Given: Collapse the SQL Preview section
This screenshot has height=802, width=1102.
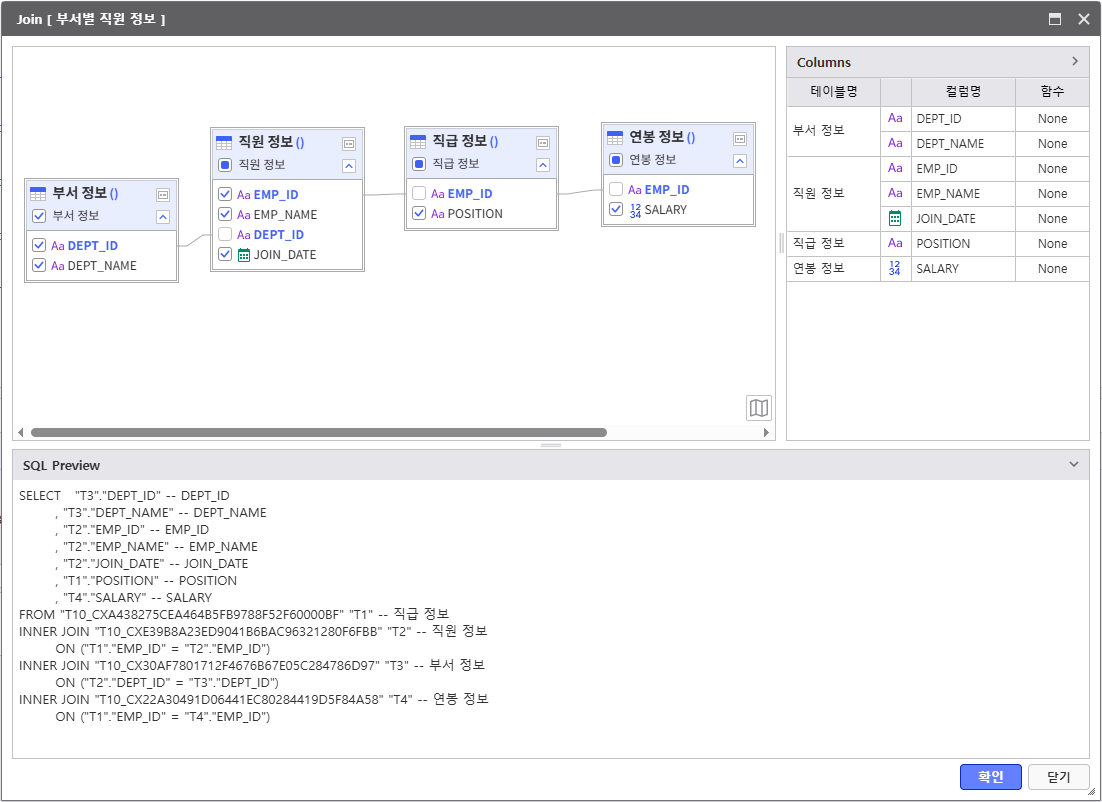Looking at the screenshot, I should pyautogui.click(x=1074, y=465).
